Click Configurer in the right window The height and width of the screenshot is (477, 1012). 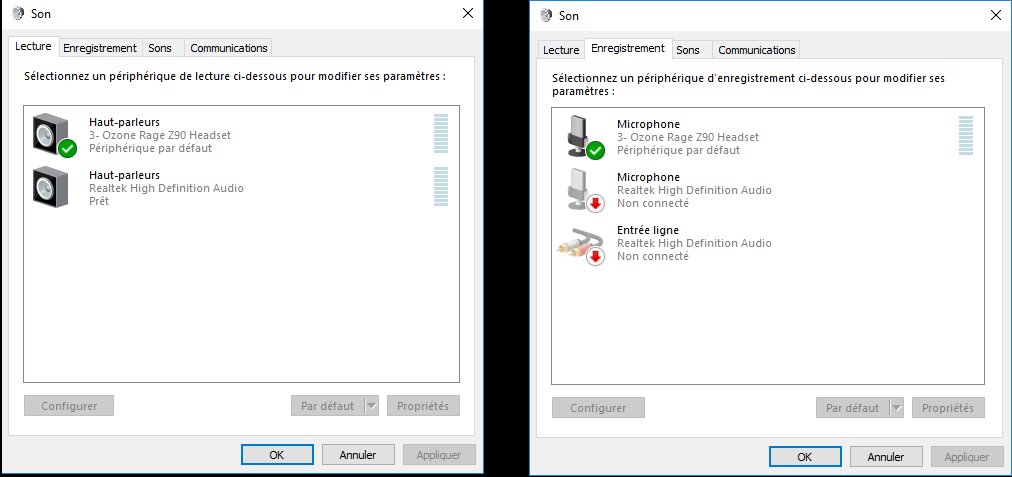pos(598,408)
